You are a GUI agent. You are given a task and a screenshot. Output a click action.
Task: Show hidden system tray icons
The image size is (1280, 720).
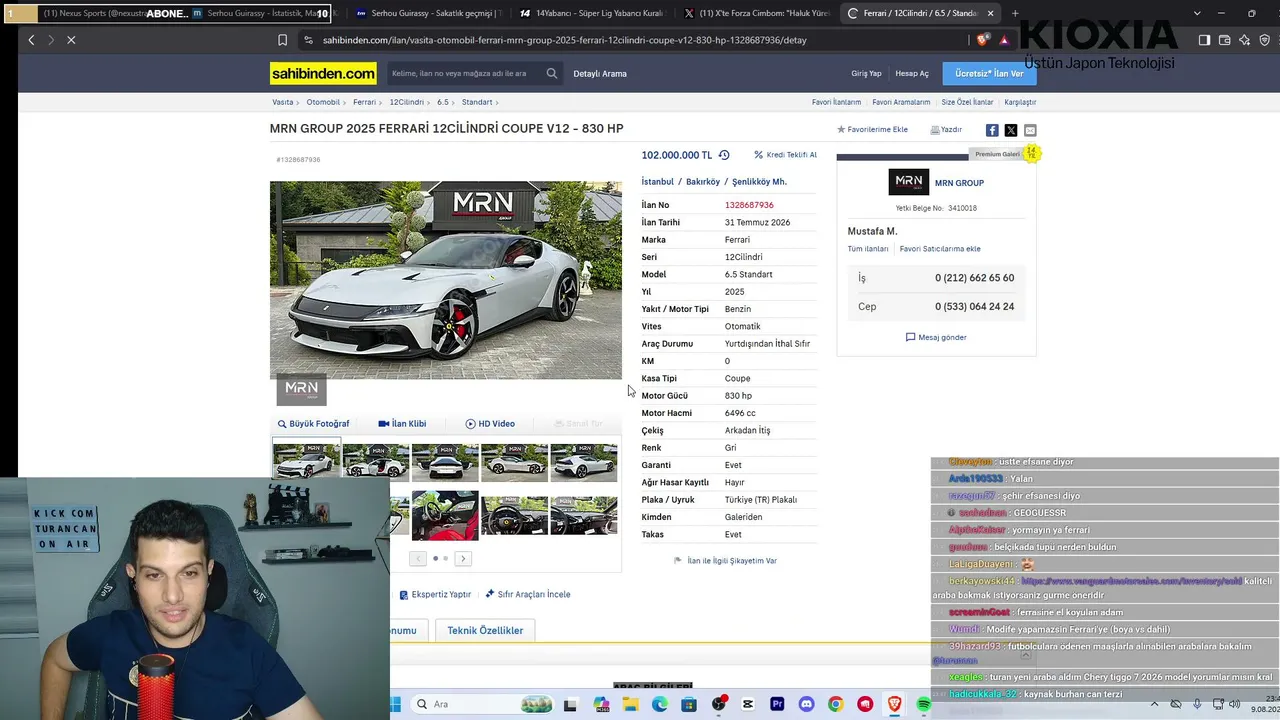[x=1154, y=705]
